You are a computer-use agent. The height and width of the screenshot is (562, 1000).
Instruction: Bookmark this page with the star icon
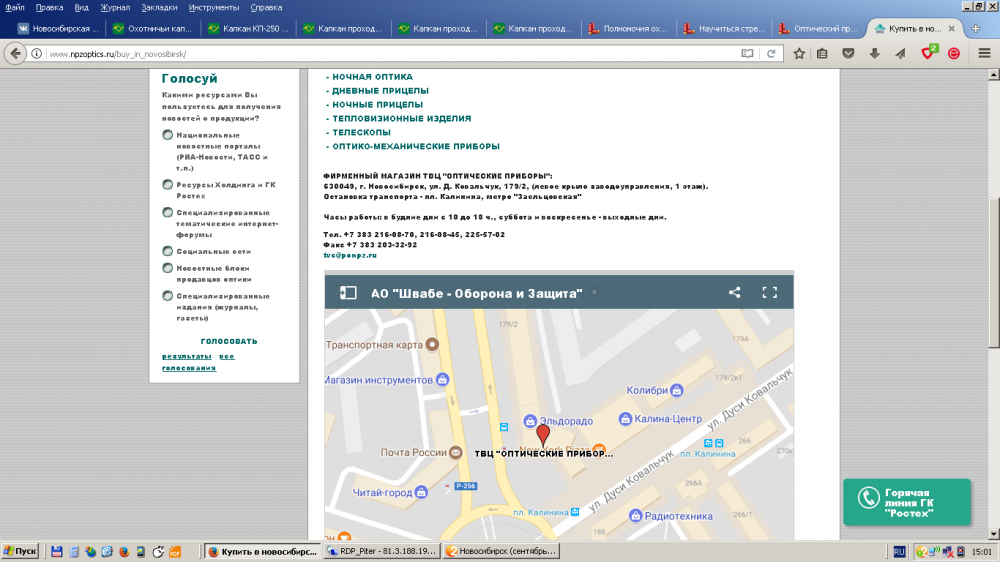click(x=799, y=53)
